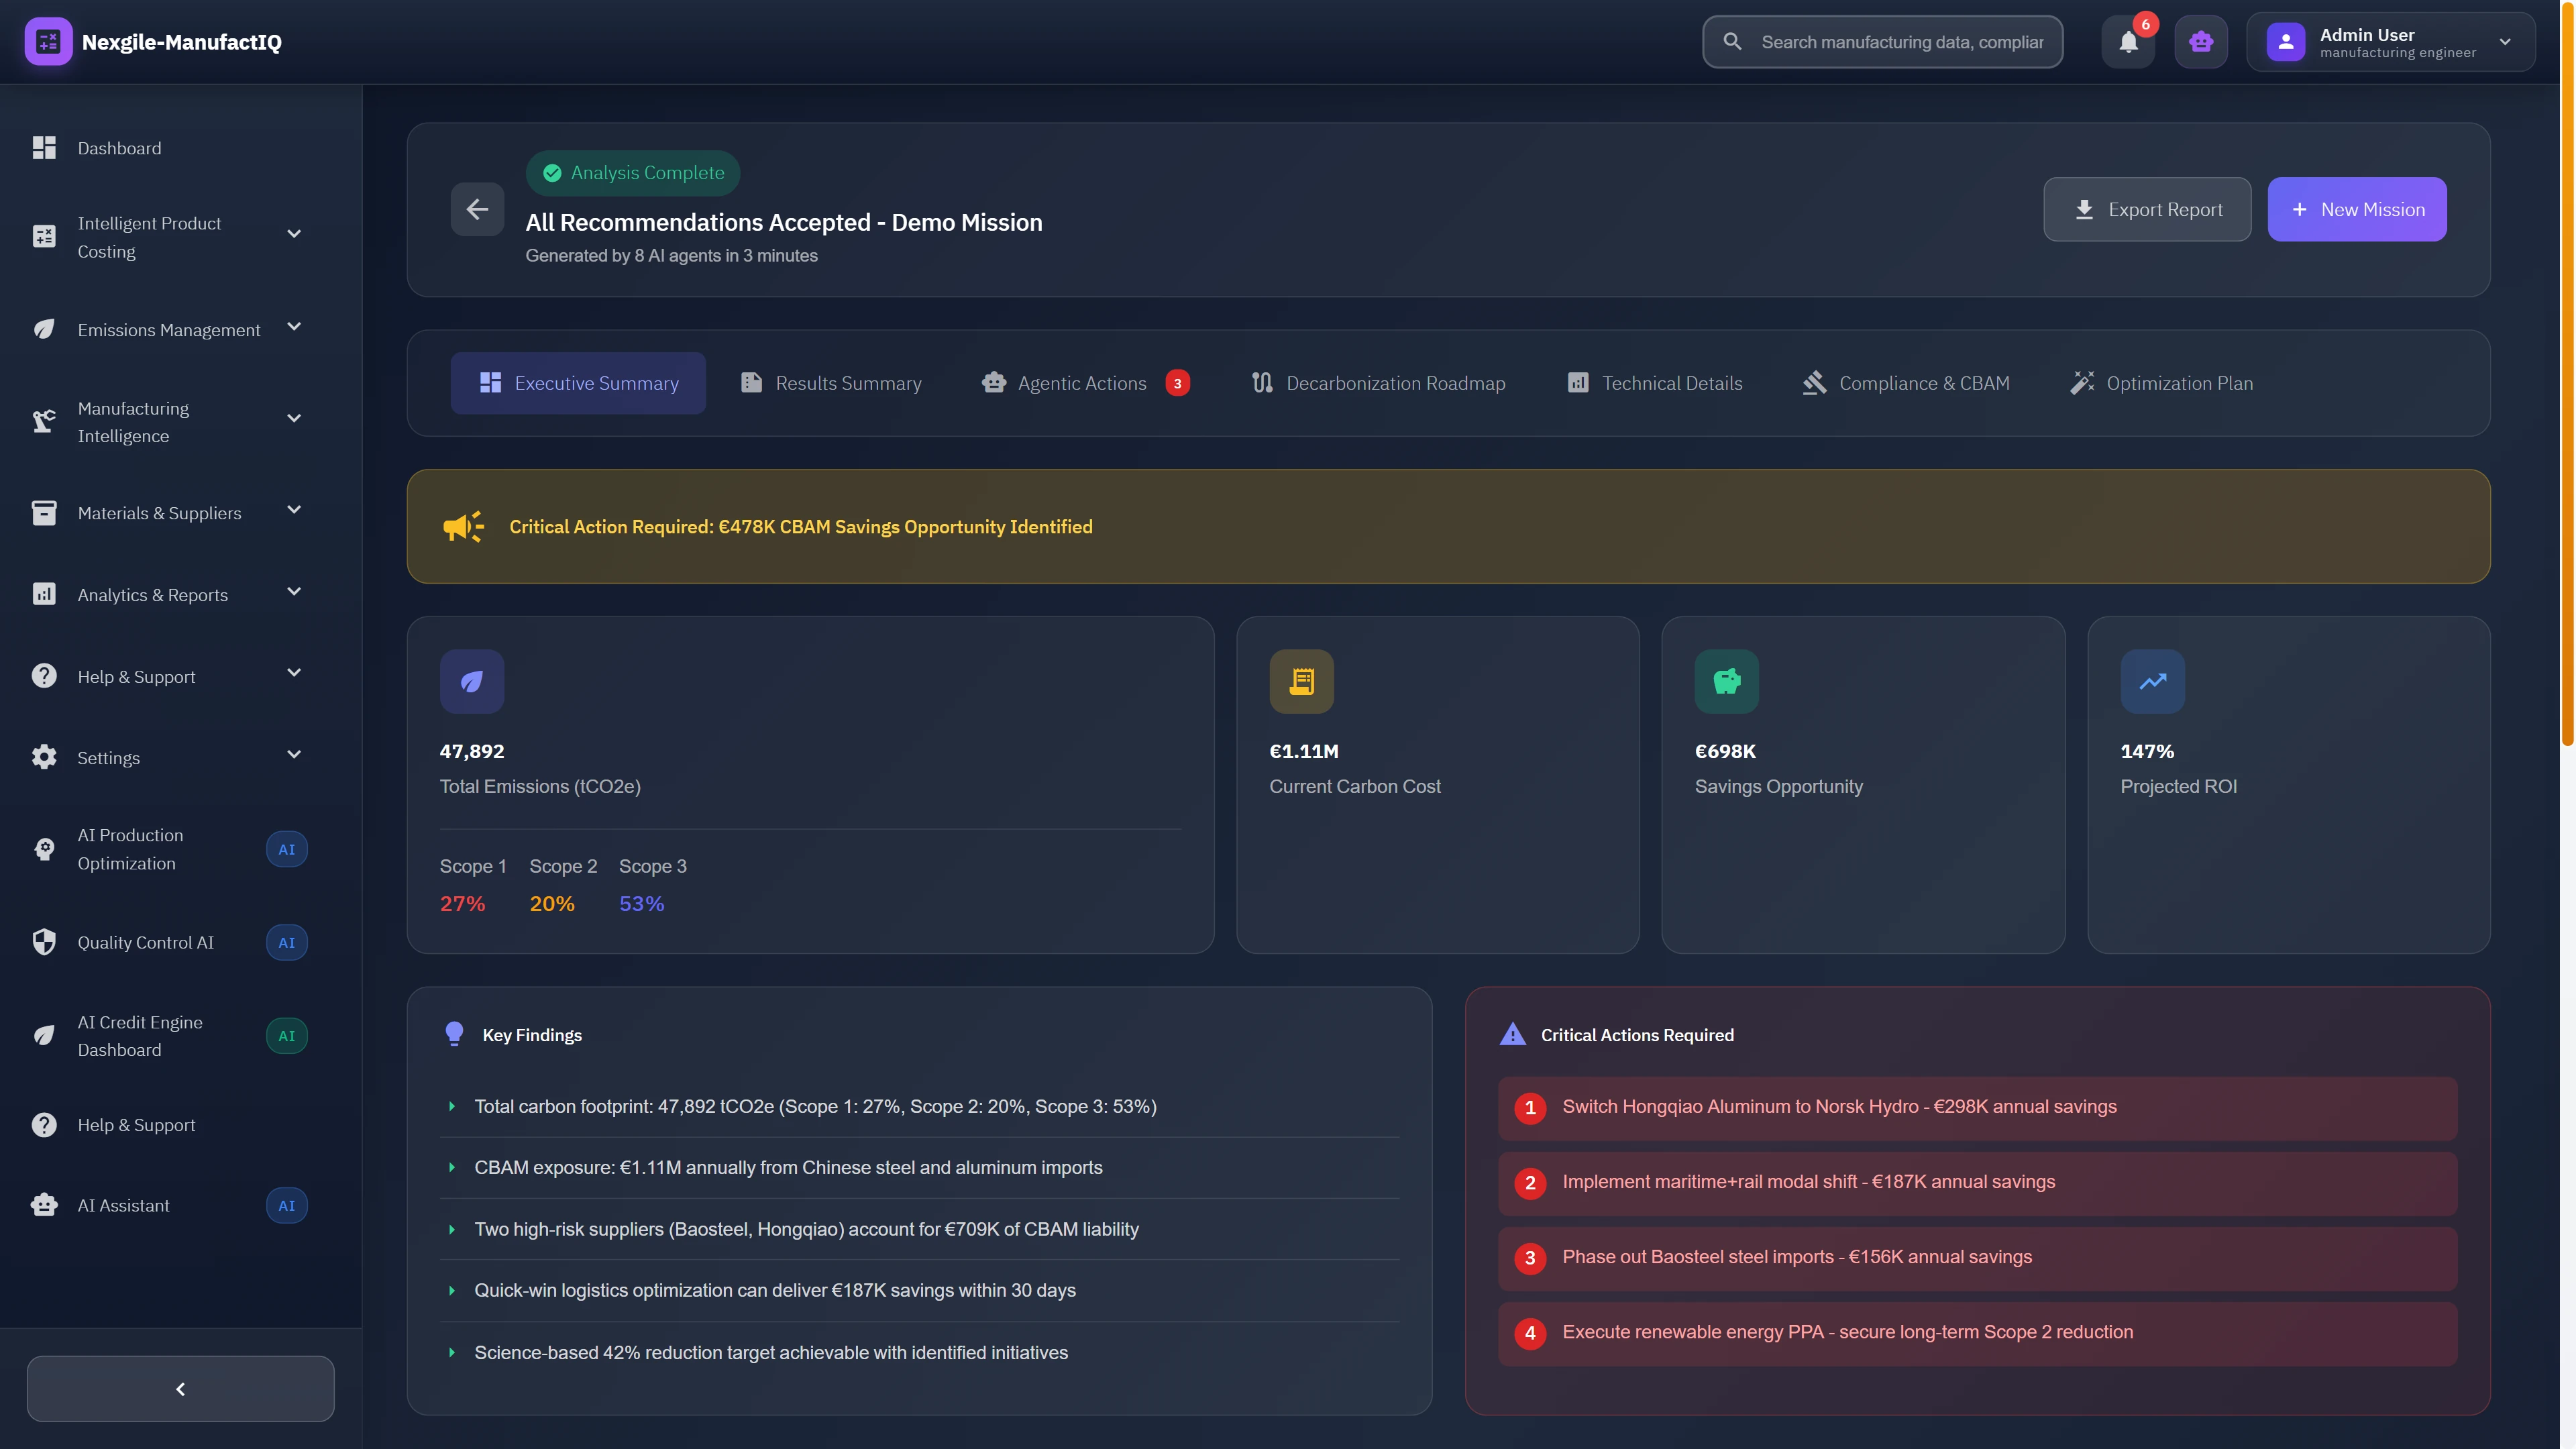The height and width of the screenshot is (1449, 2576).
Task: Open the AI Production Optimization icon
Action: [44, 848]
